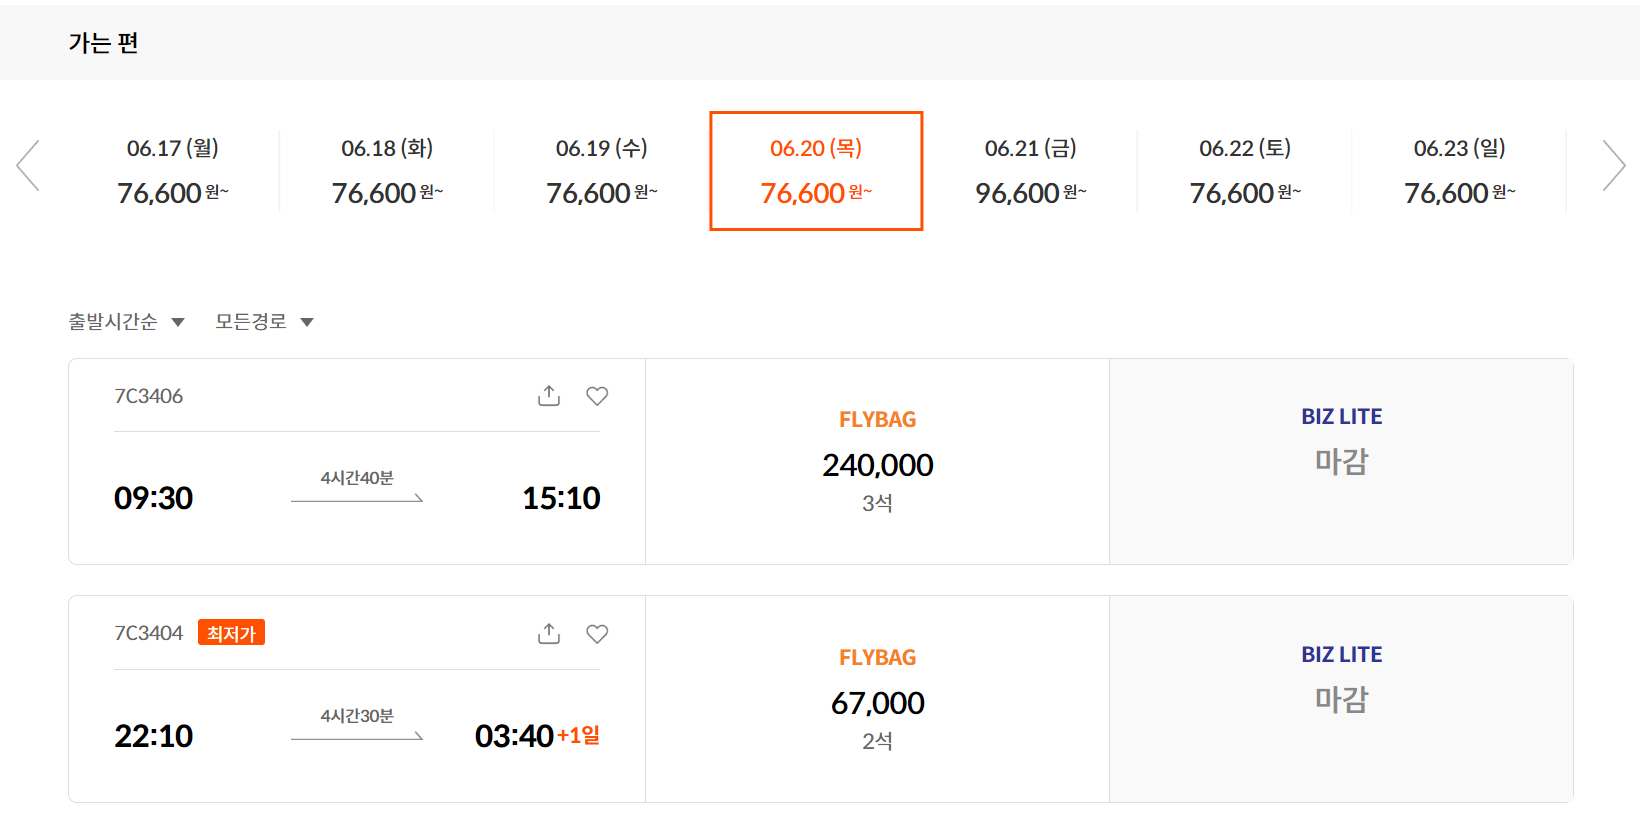The image size is (1640, 813).
Task: Choose FLYBAG fare 240,000 for 7C3406
Action: (877, 461)
